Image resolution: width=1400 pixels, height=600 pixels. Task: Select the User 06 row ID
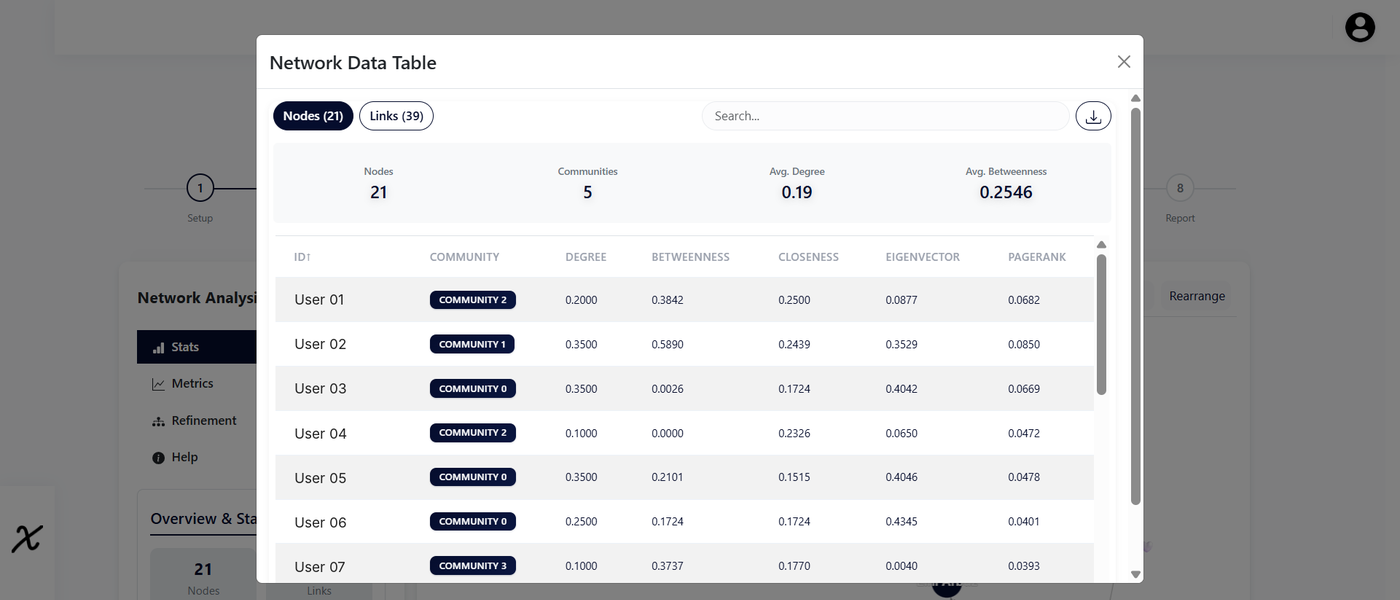(320, 522)
